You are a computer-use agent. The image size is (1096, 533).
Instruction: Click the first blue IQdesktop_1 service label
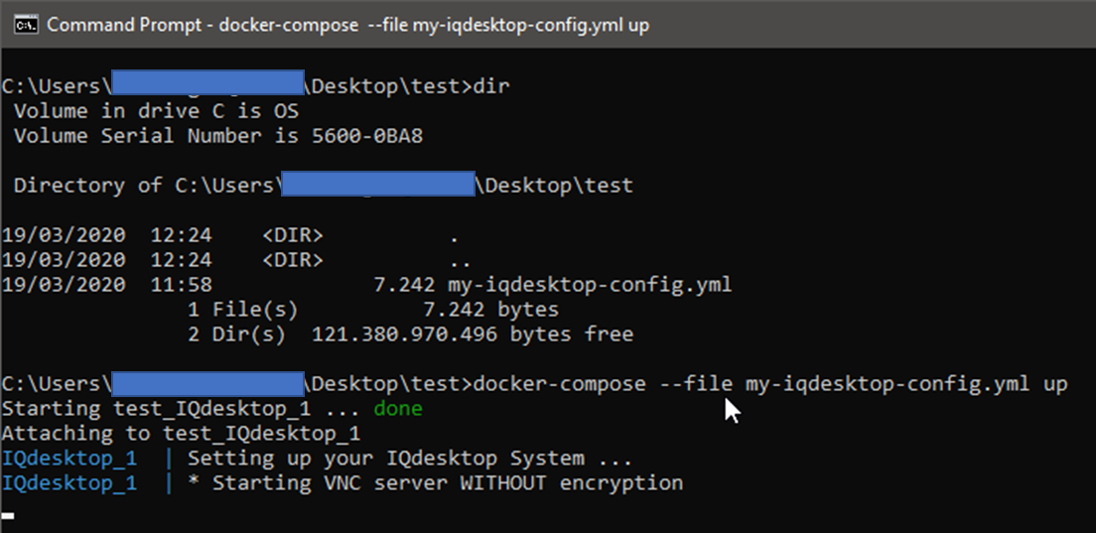pyautogui.click(x=69, y=458)
